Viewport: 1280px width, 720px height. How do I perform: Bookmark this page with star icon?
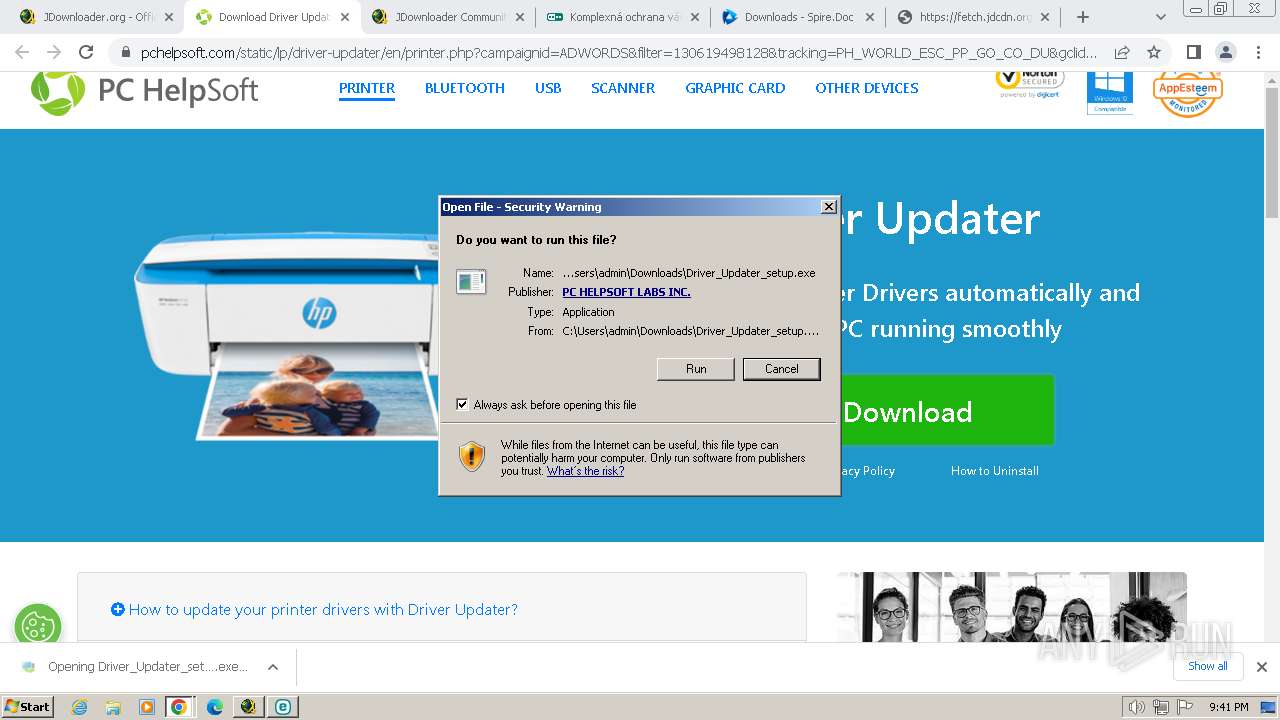1154,53
